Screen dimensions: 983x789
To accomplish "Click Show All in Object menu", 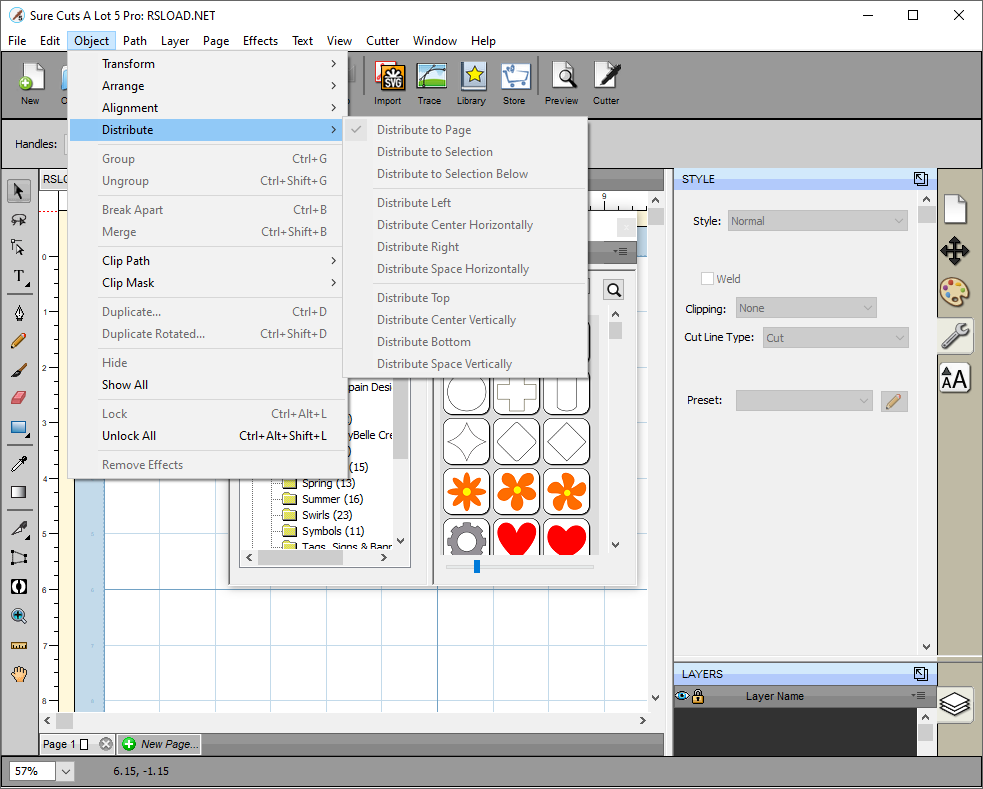I will [206, 385].
